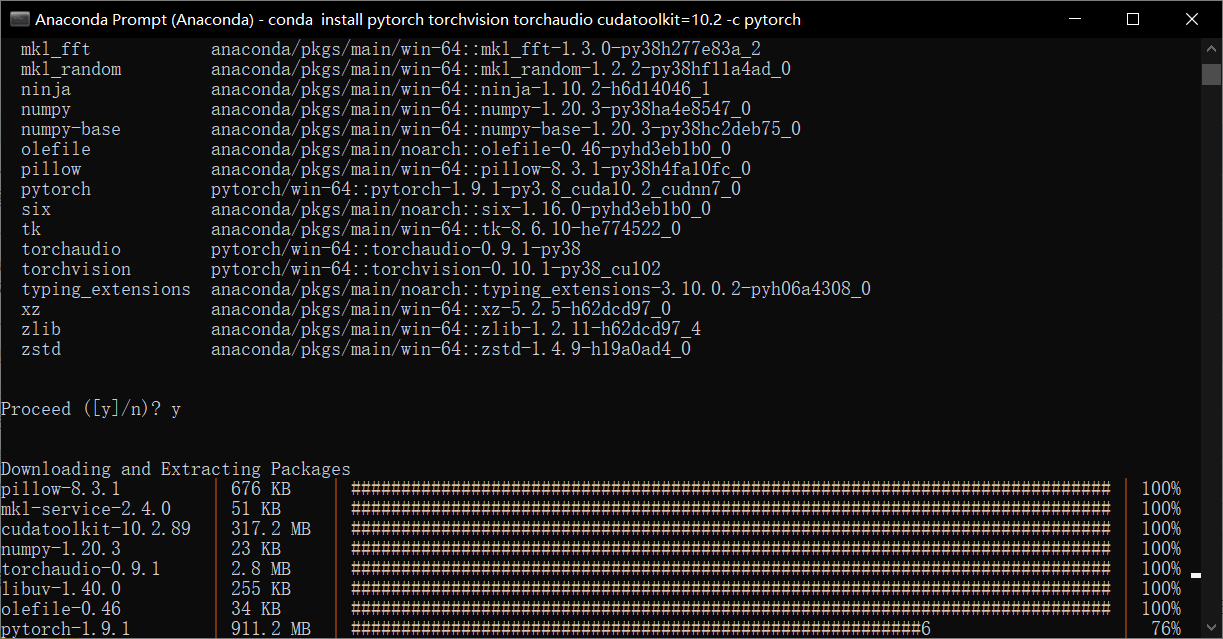Click the 'numpy-base' package name
Viewport: 1223px width, 639px height.
[71, 129]
